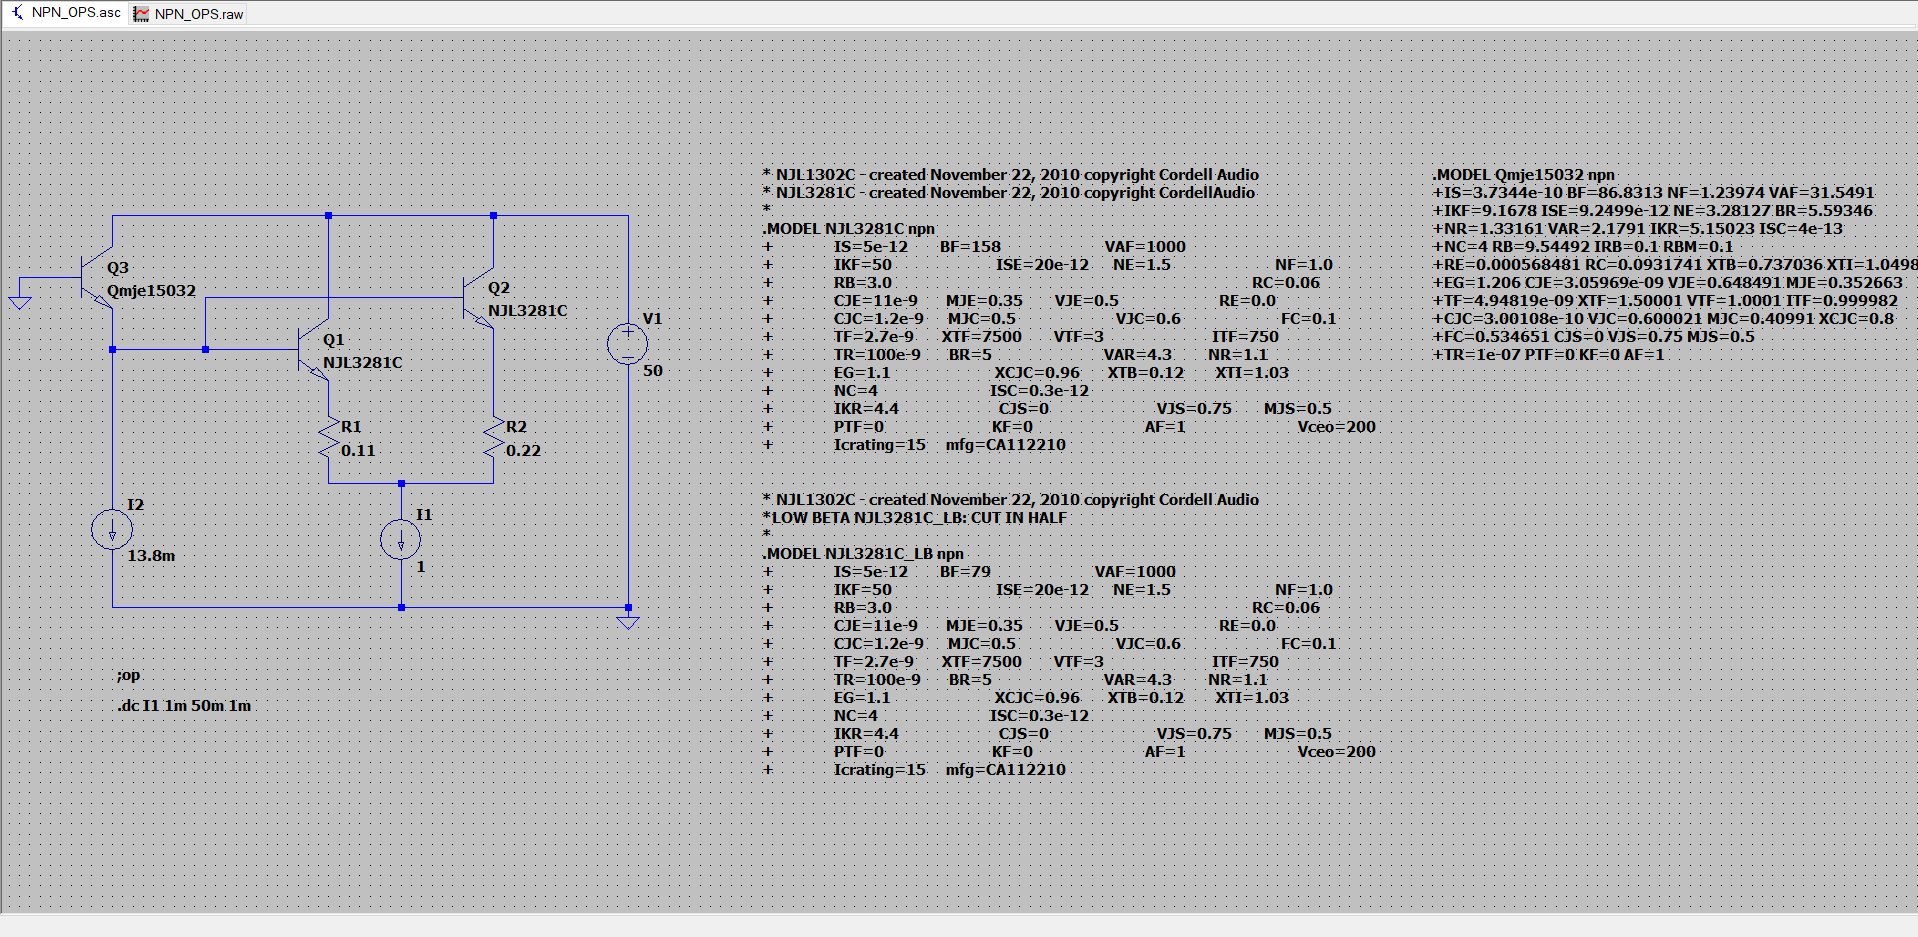Click the R1 value 0.11

tap(358, 451)
